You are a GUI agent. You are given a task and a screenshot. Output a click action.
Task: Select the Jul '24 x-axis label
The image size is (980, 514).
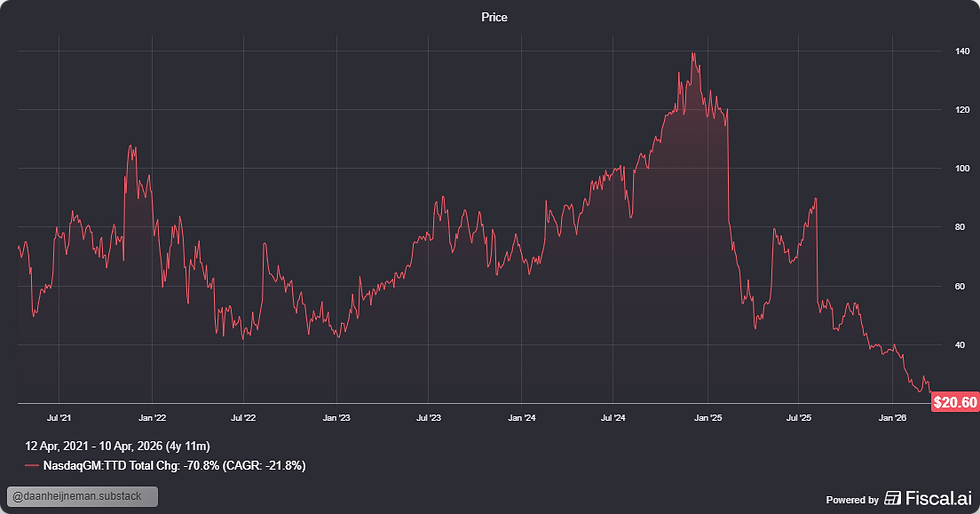613,418
